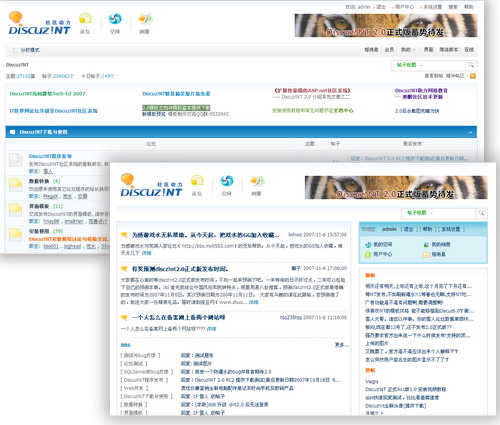Screen dimensions: 500x425
Task: Open the Discuz!NT程序发布 forum link
Action: [x=50, y=156]
